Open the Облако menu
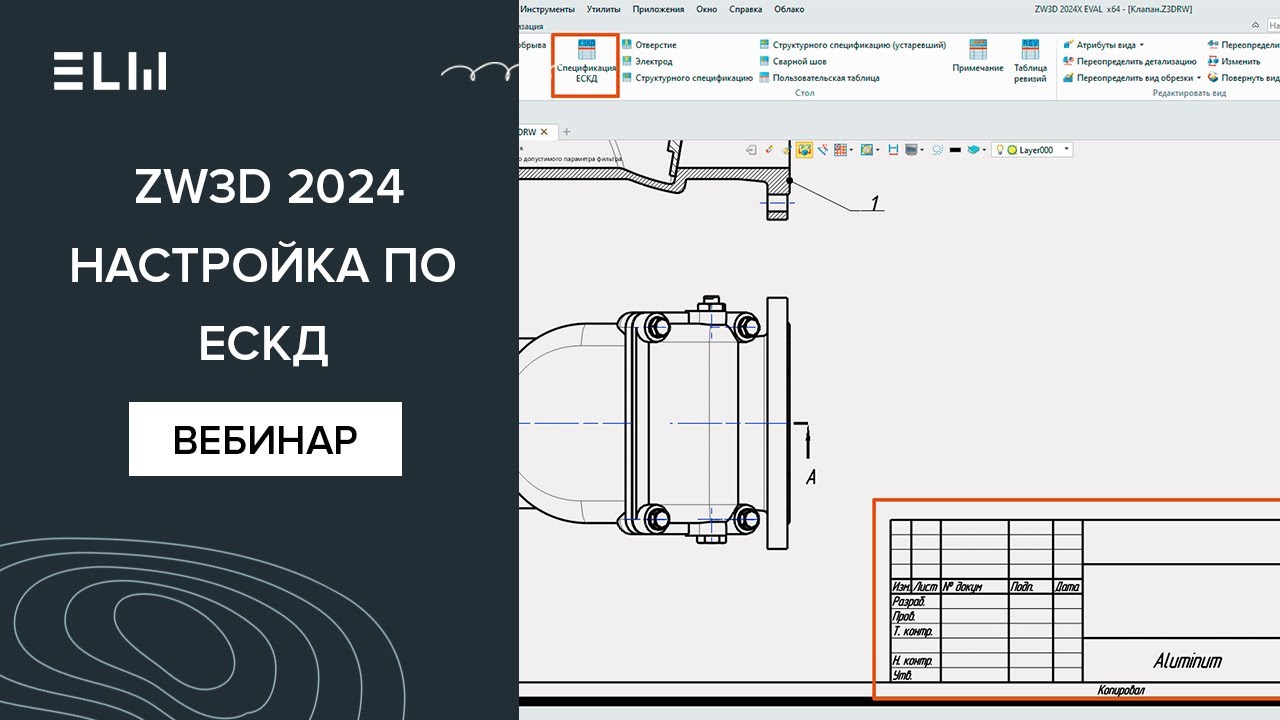Screen dimensions: 1280x720 pos(789,9)
